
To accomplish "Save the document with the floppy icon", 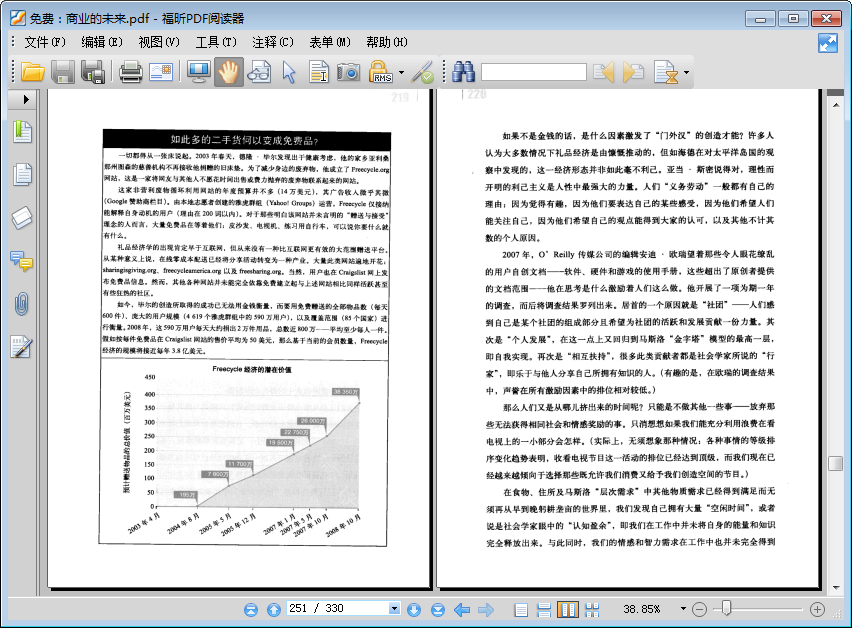I will point(62,71).
